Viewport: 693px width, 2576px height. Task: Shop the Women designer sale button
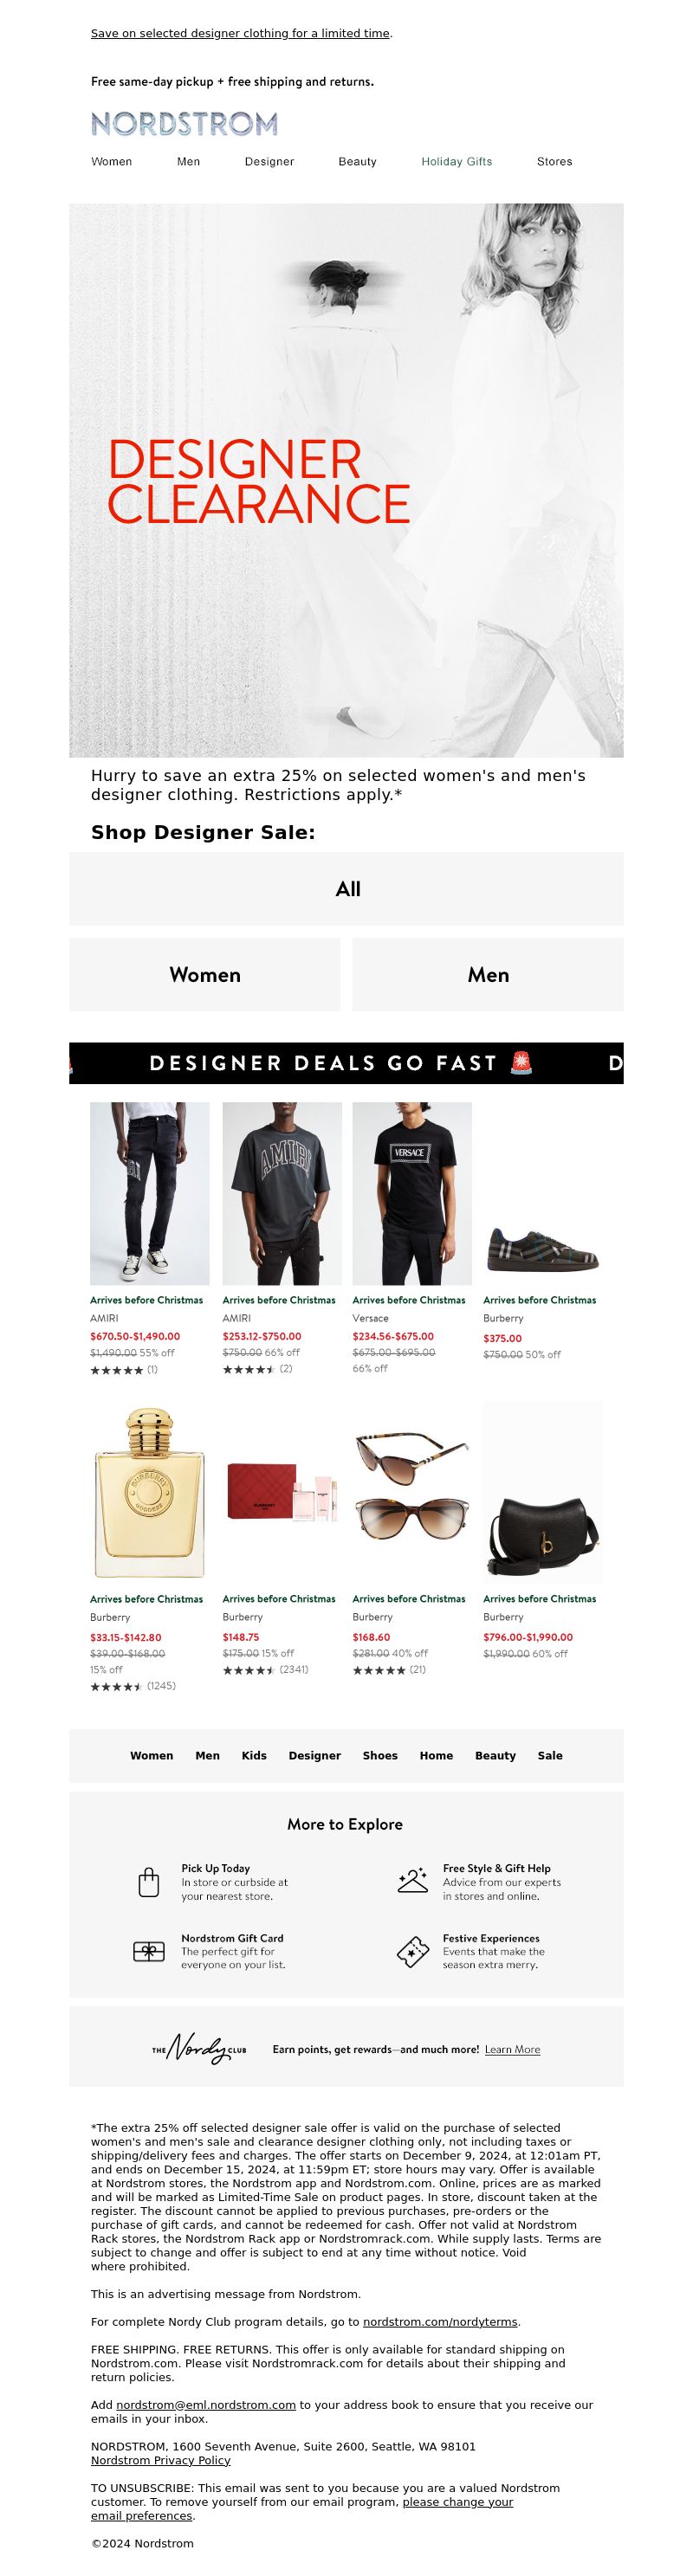tap(205, 974)
